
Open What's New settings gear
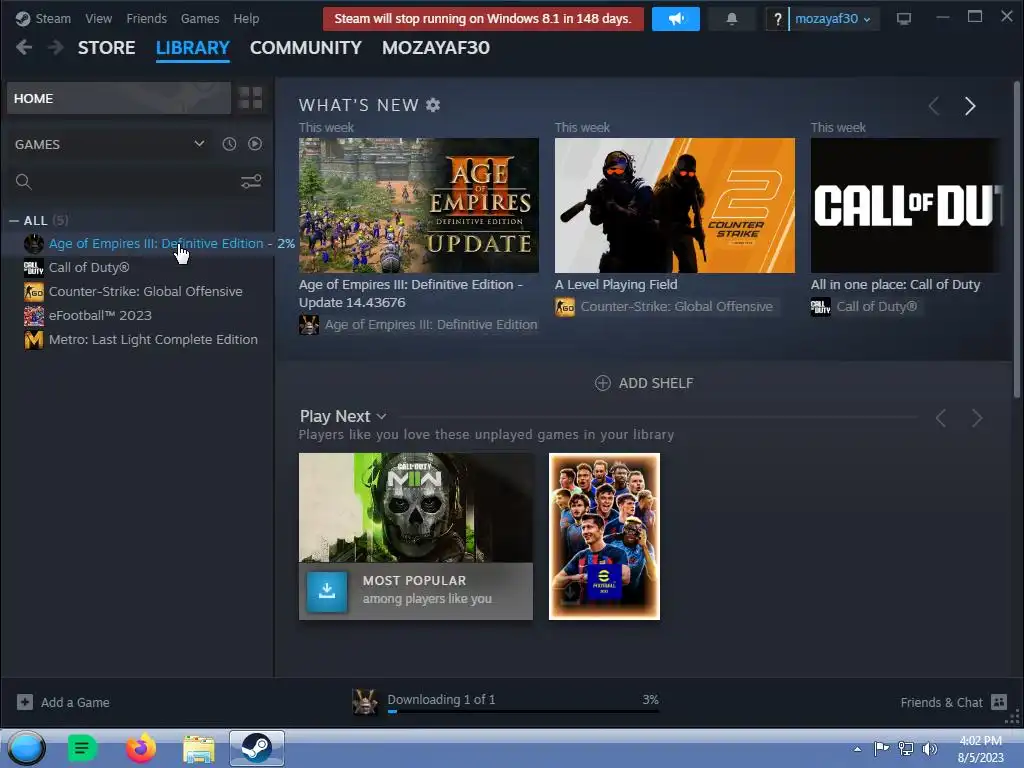433,104
